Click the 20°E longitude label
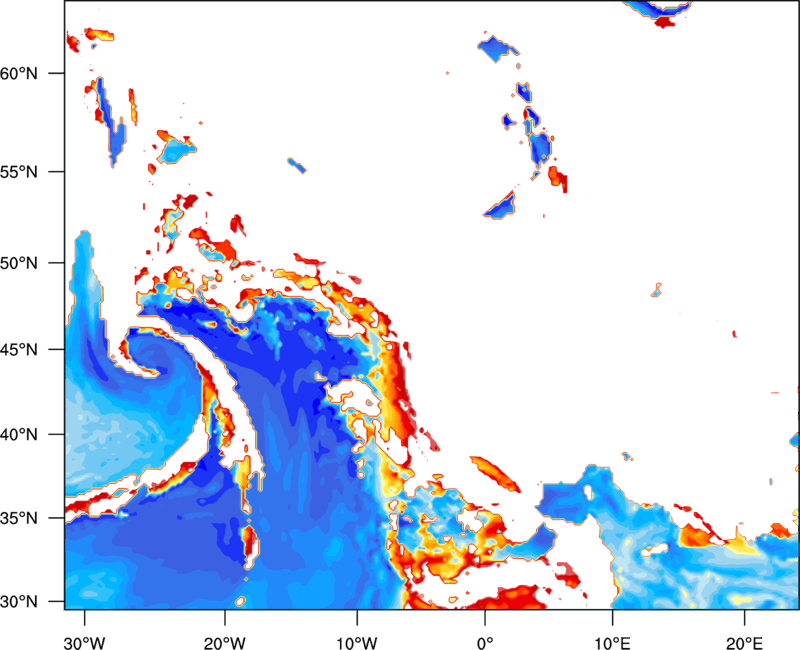 coord(744,643)
